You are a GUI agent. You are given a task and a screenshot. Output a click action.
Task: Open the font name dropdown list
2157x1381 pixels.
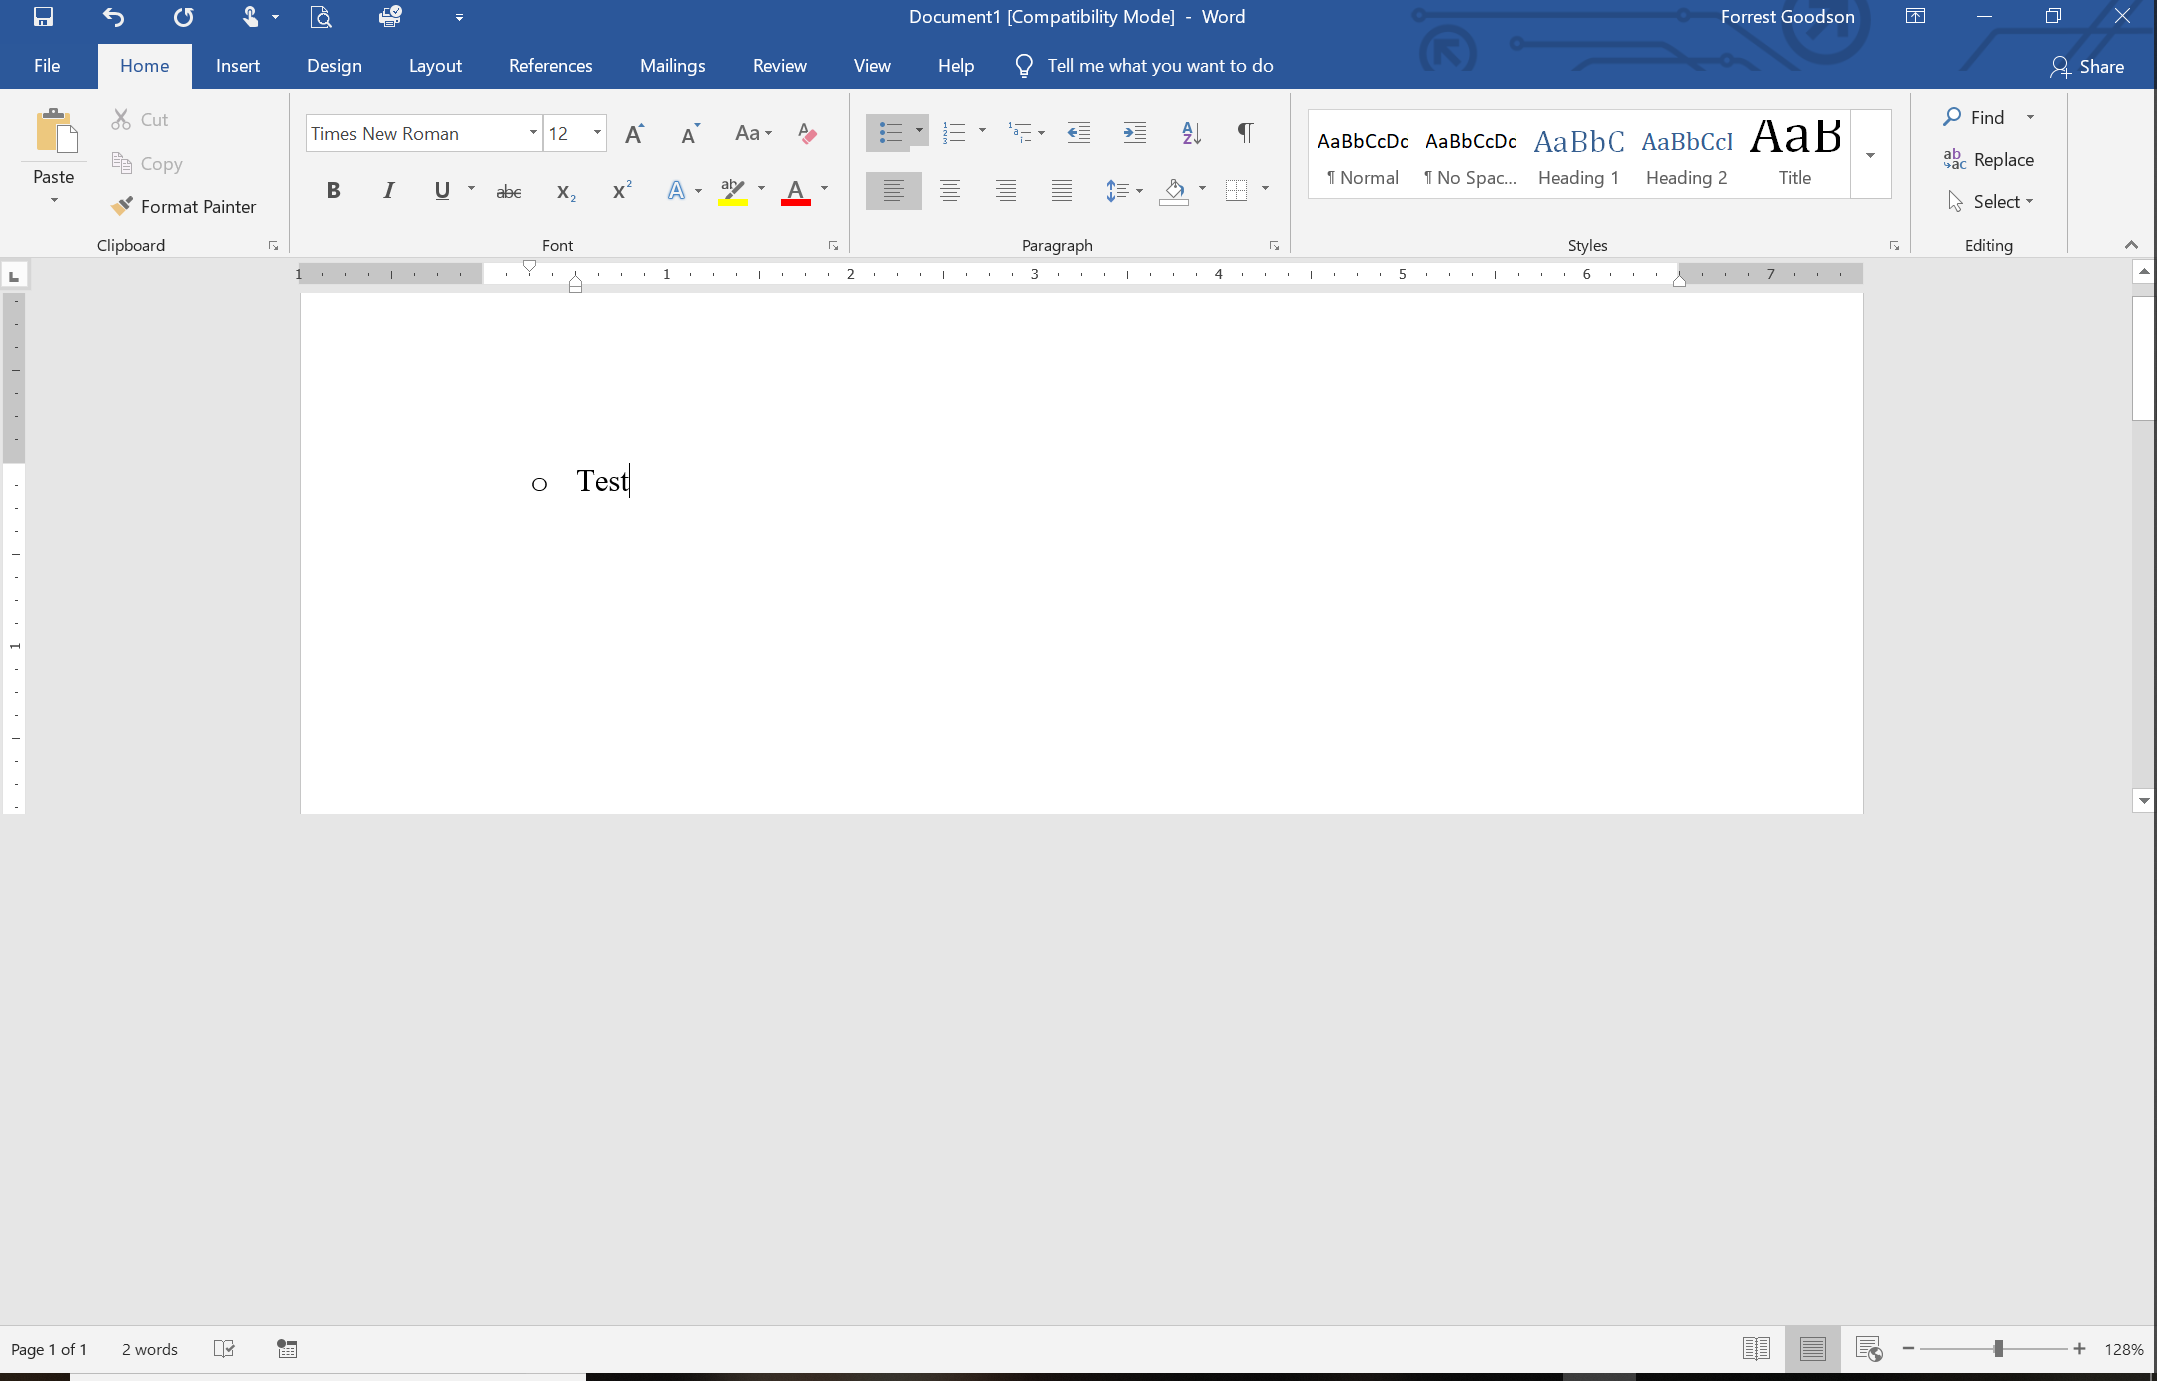[533, 133]
